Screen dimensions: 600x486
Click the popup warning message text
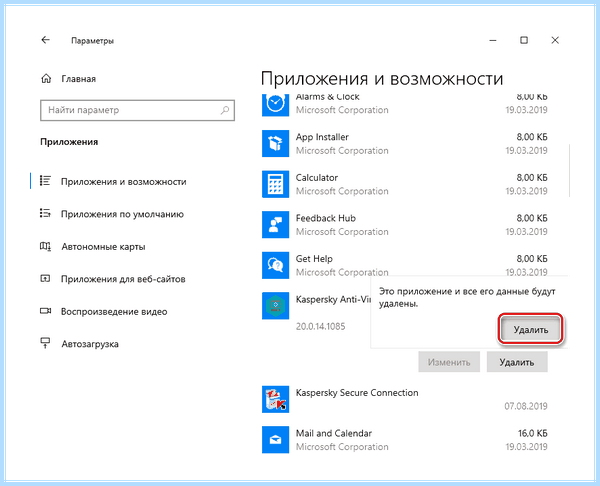point(467,297)
